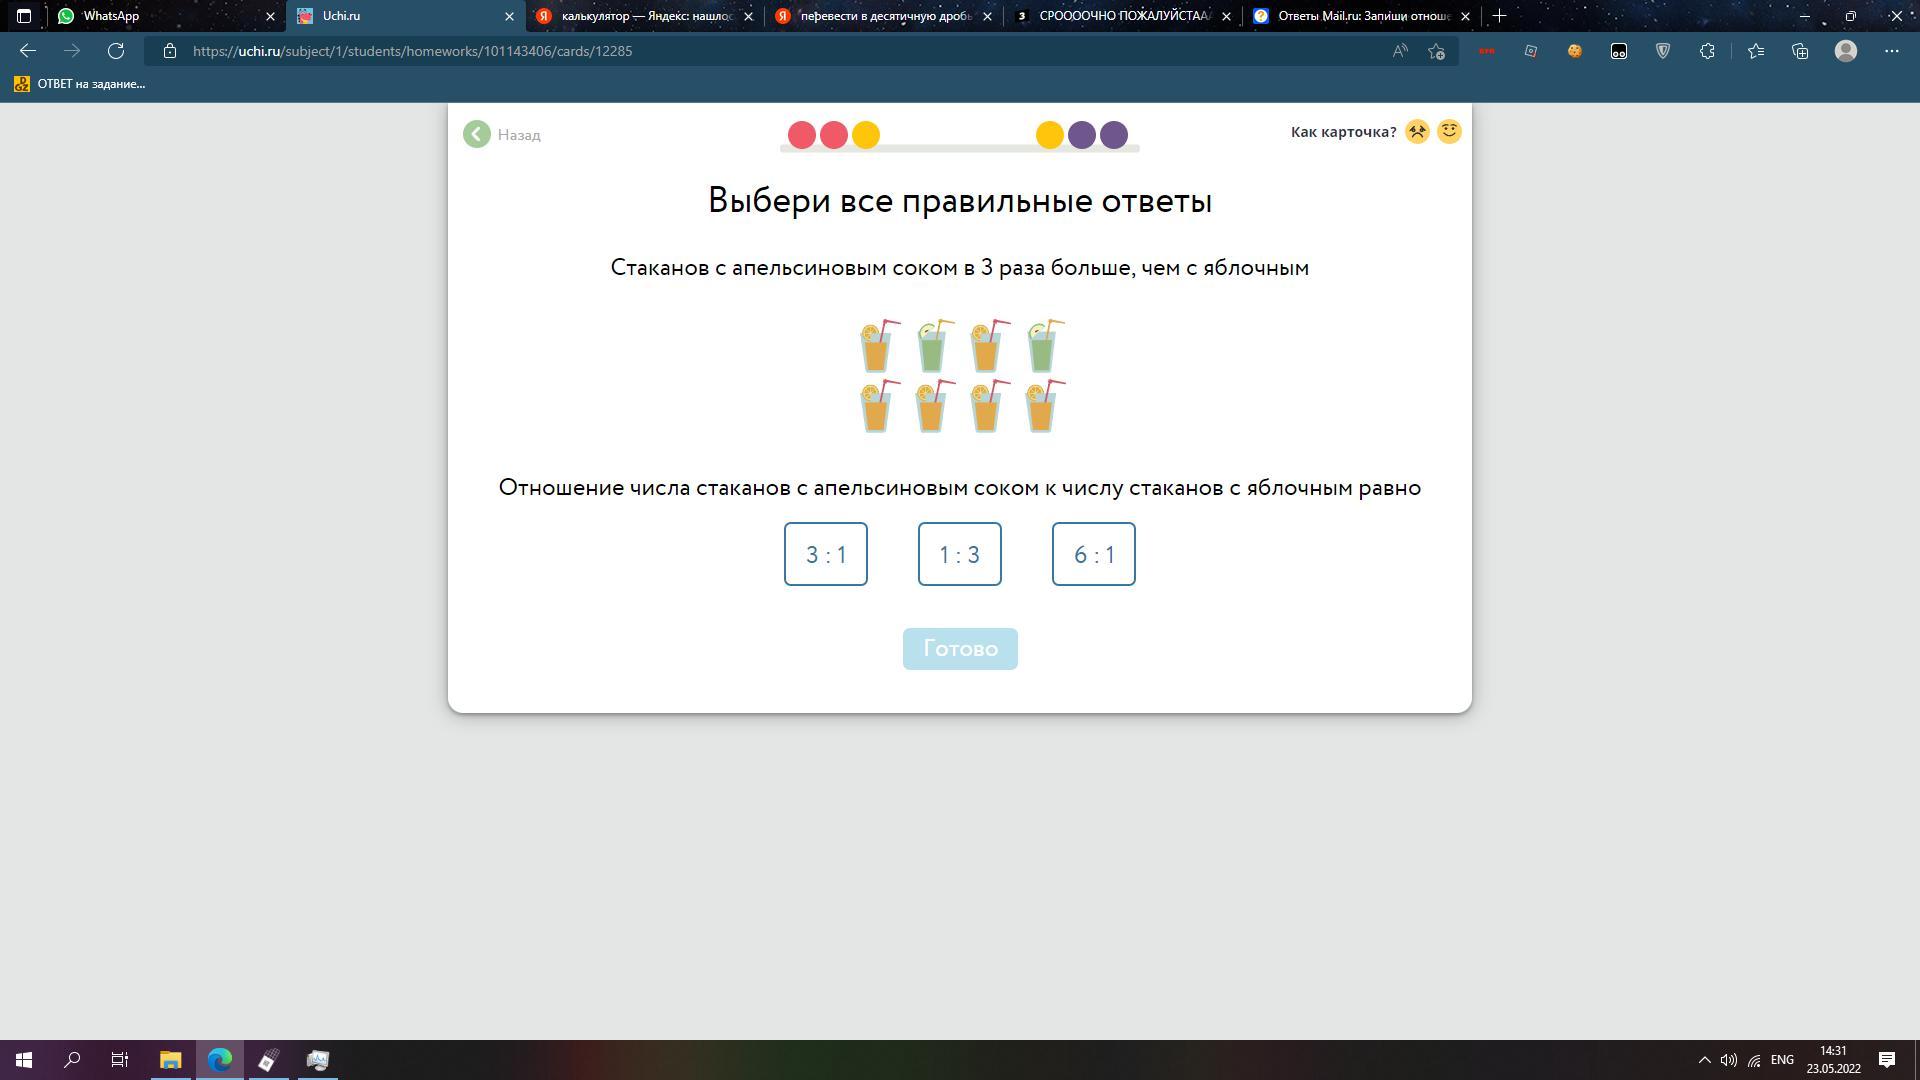The image size is (1920, 1080).
Task: Select answer option 3 : 1
Action: click(x=826, y=554)
